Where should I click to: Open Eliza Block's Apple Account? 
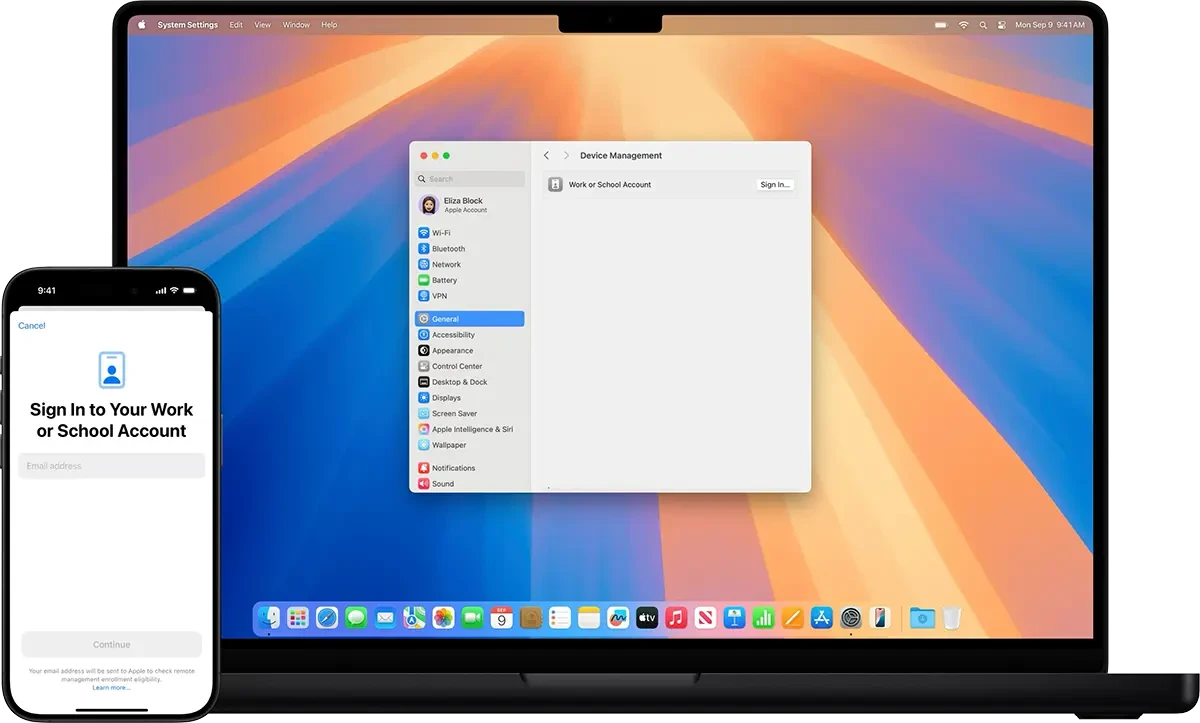469,205
